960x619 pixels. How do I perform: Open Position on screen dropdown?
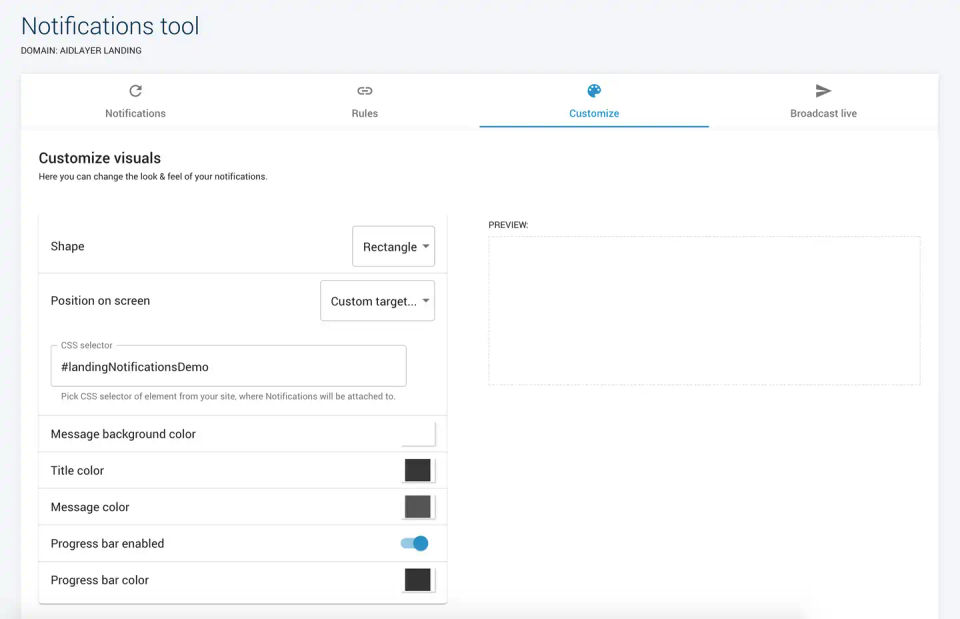pos(377,301)
